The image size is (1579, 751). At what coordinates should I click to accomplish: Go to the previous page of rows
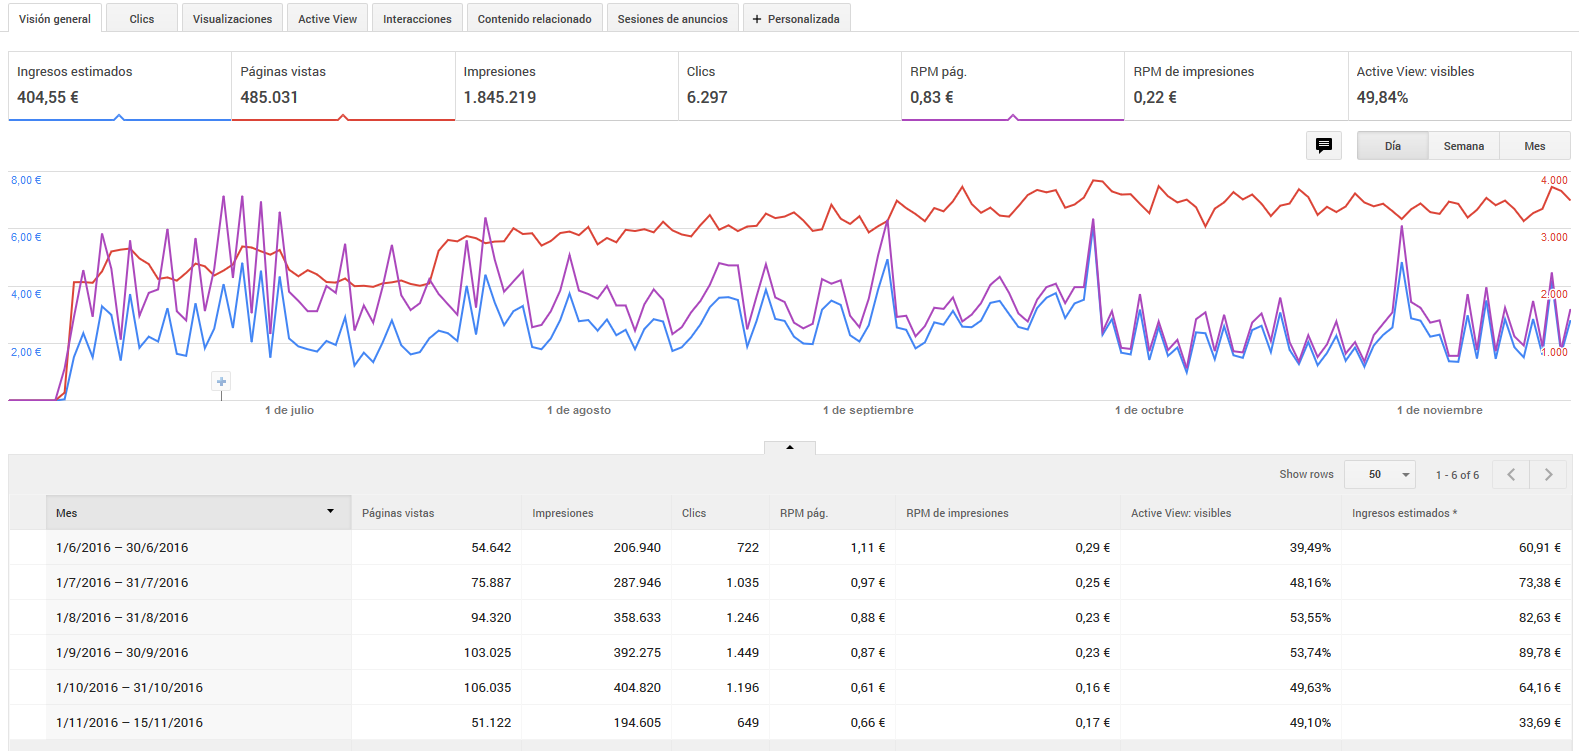[x=1511, y=474]
